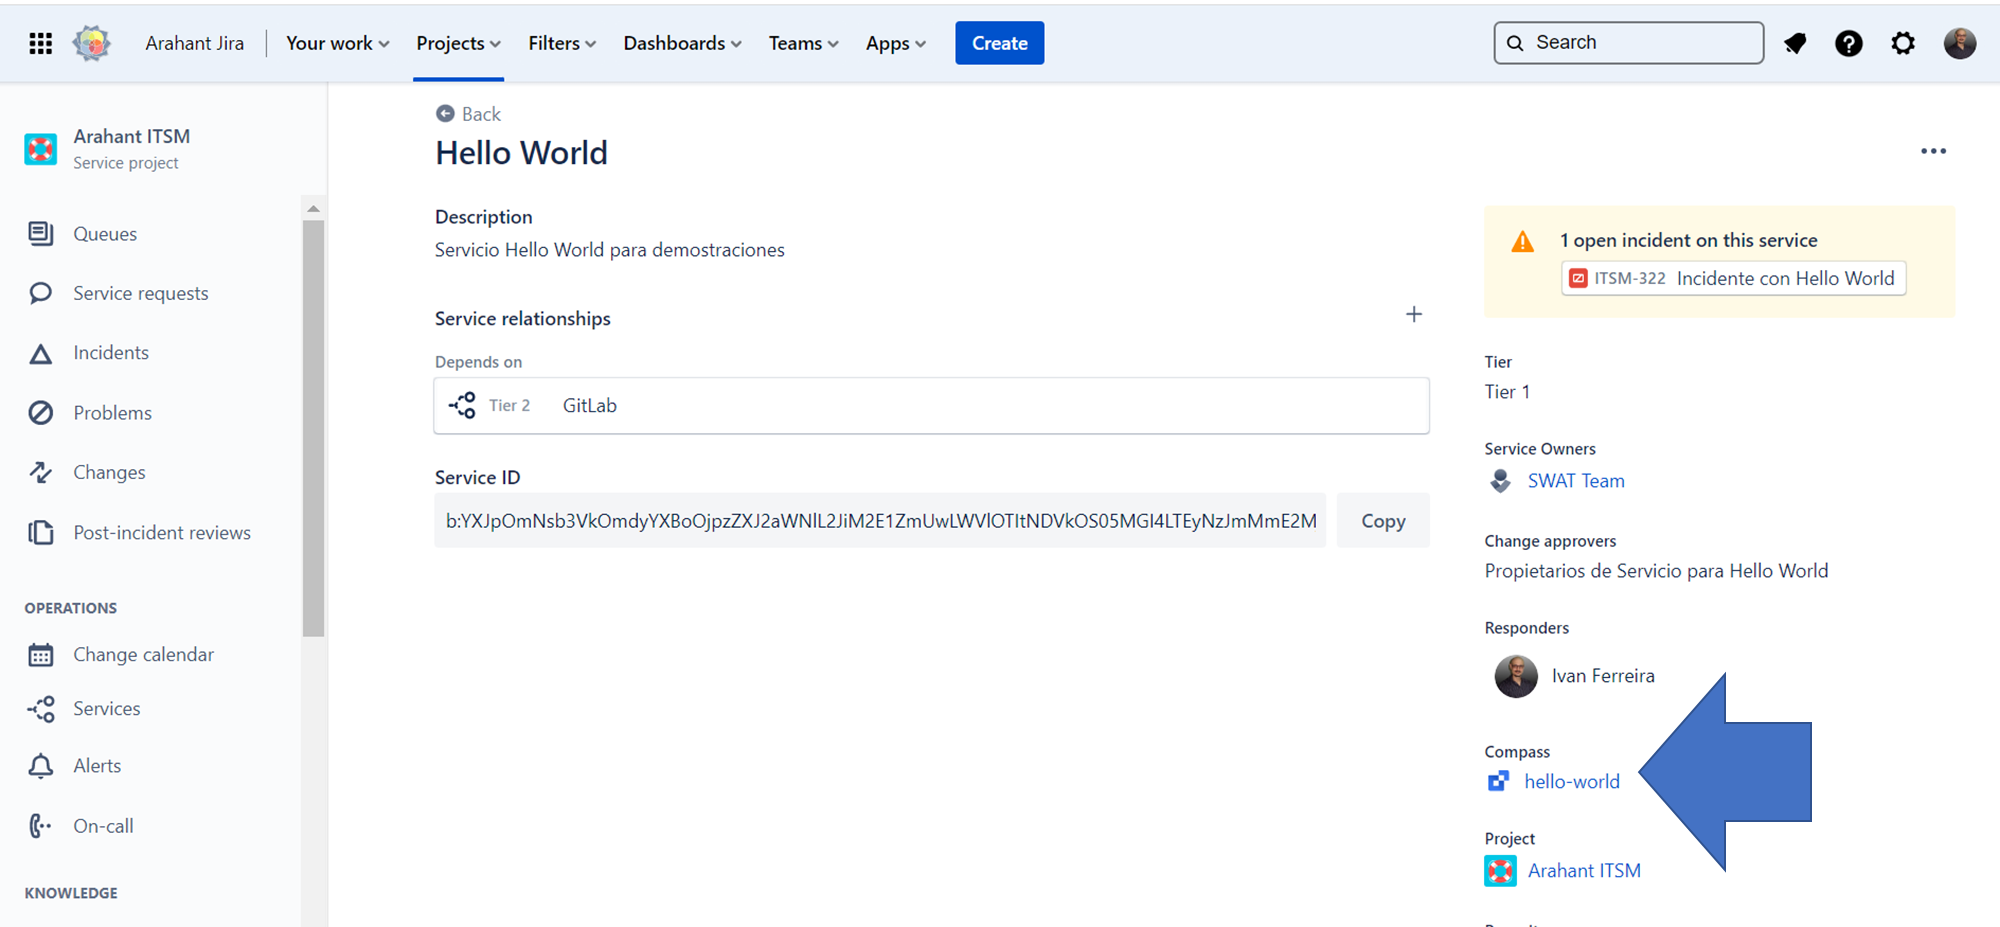Open the ITSM-322 incident link
This screenshot has height=927, width=2000.
1733,278
